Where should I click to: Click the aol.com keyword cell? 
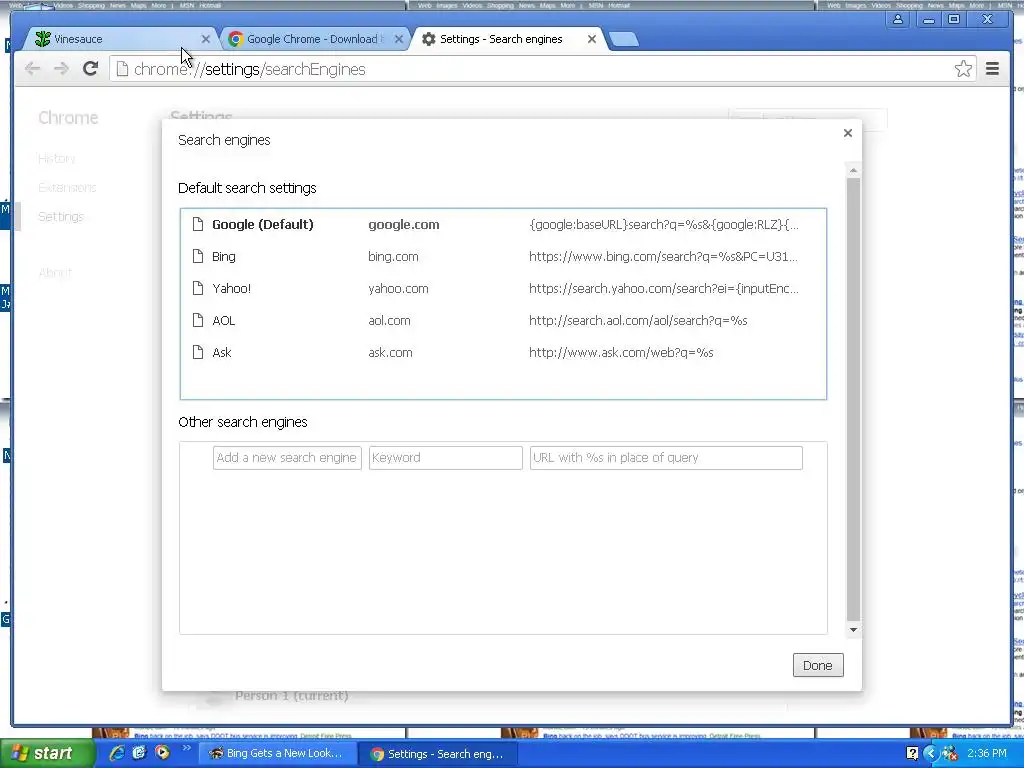[389, 321]
